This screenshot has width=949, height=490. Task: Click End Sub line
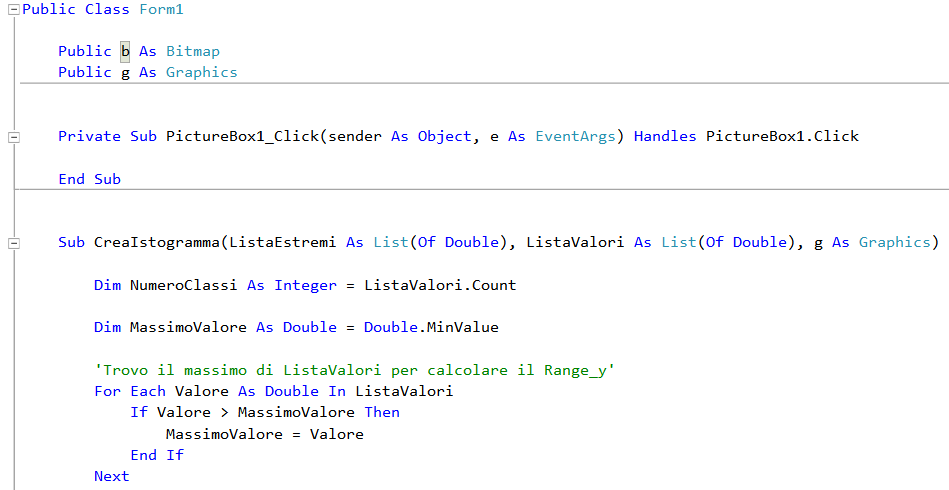pyautogui.click(x=90, y=179)
